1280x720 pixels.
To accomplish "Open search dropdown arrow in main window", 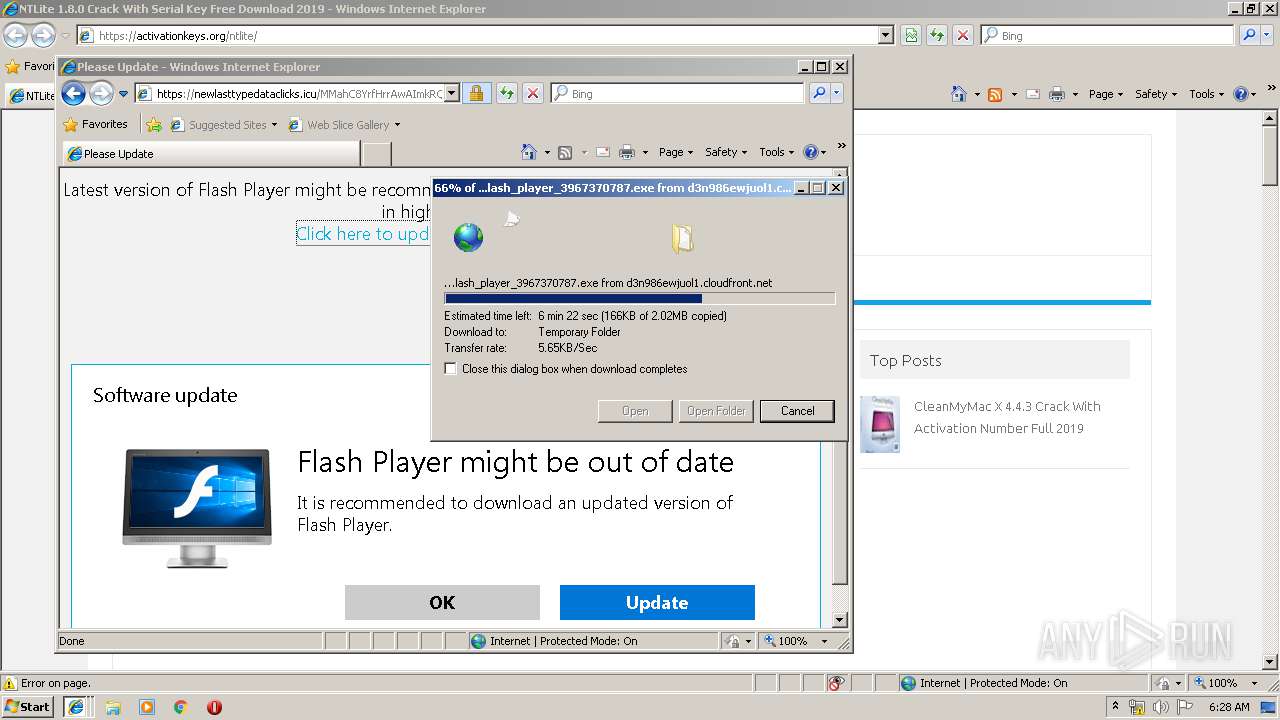I will [x=1266, y=35].
